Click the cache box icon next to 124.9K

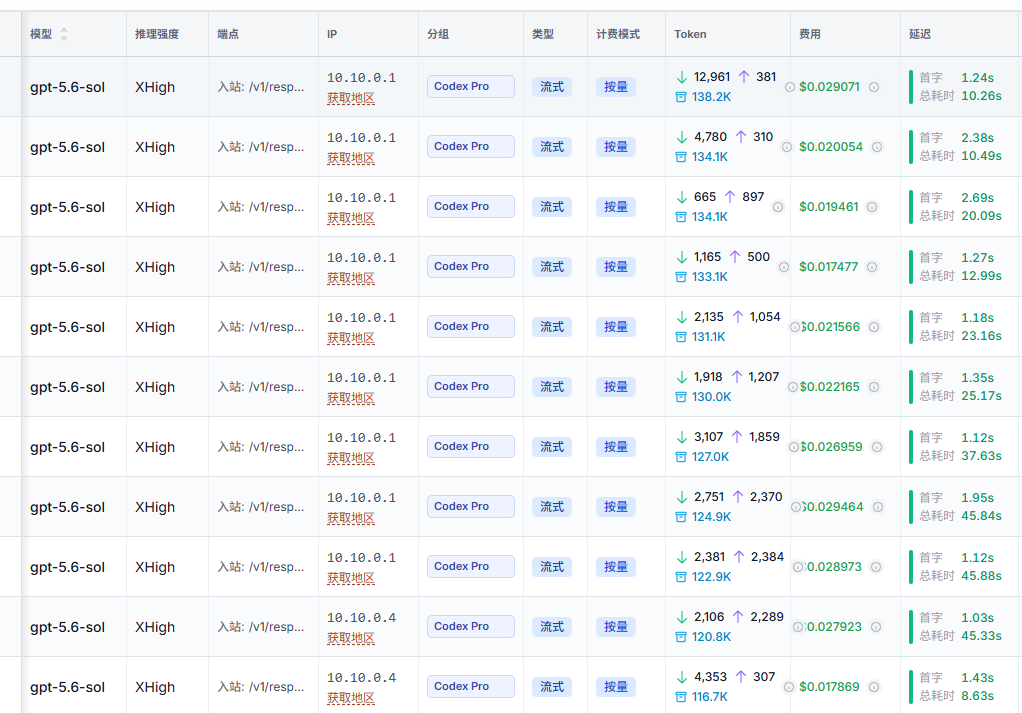(x=680, y=517)
